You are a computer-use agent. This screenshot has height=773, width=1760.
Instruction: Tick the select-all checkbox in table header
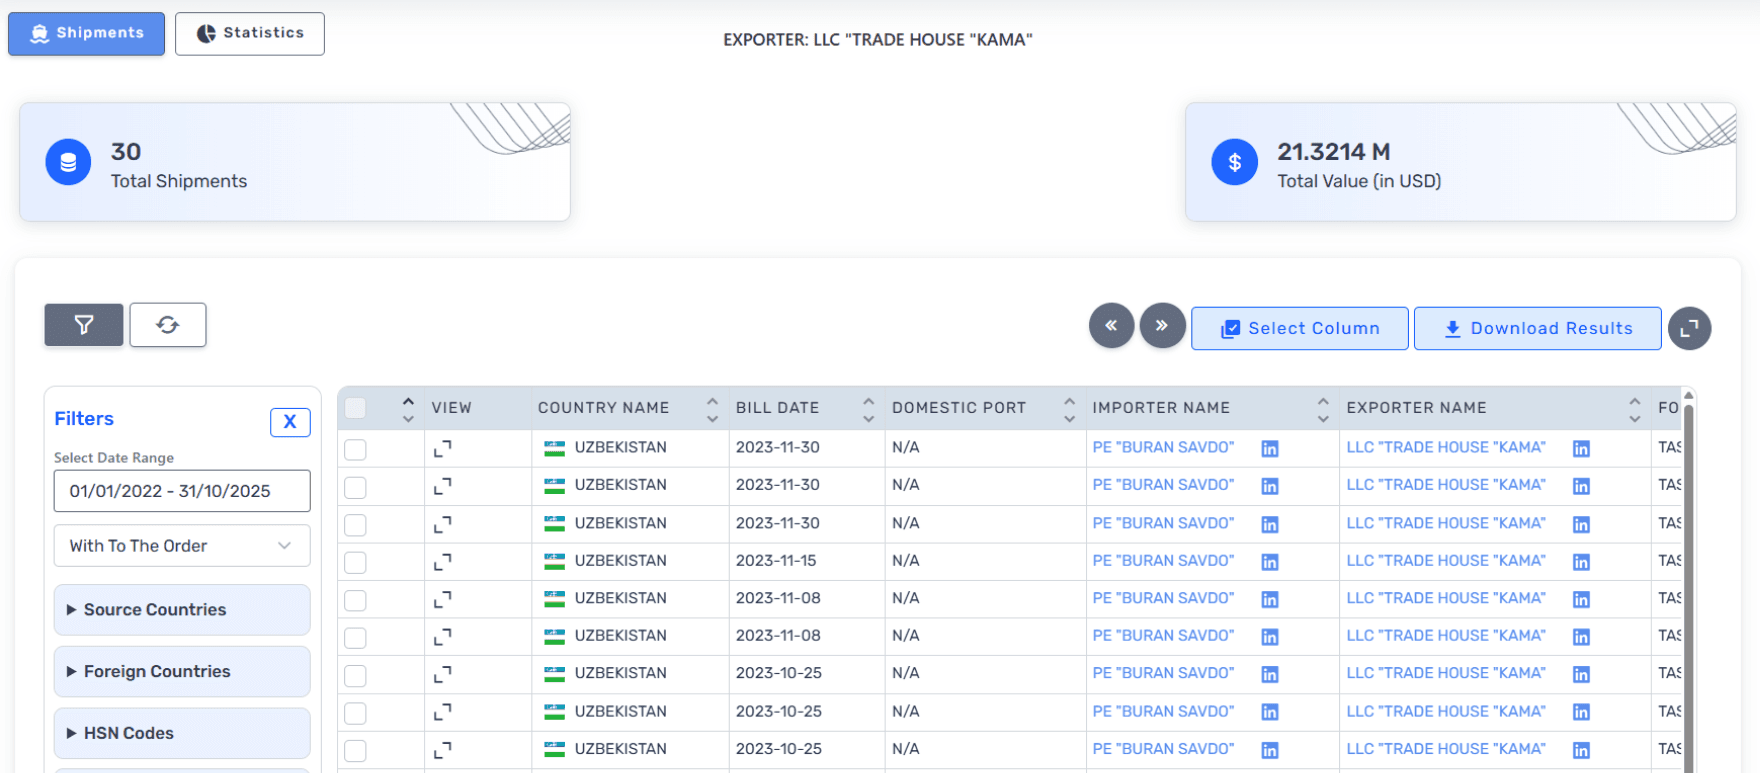pyautogui.click(x=355, y=408)
